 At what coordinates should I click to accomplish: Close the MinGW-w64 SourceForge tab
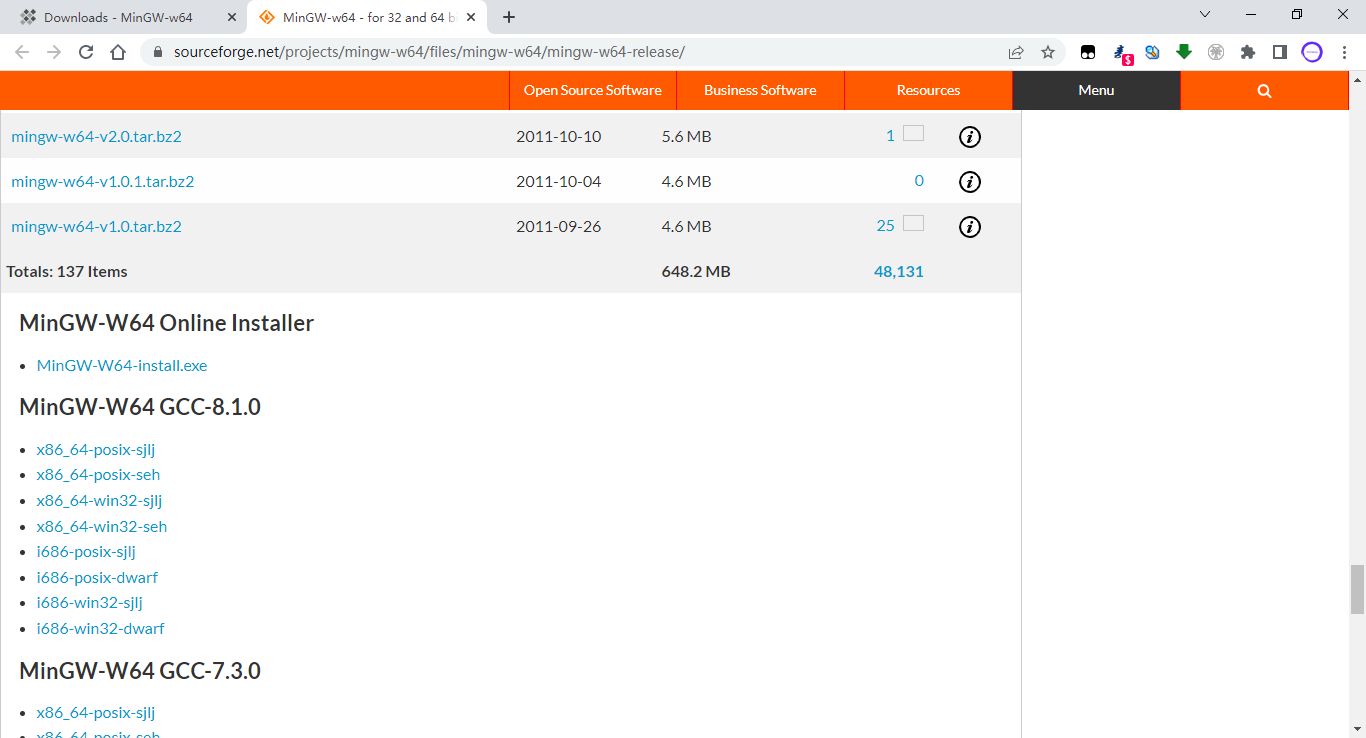tap(470, 17)
